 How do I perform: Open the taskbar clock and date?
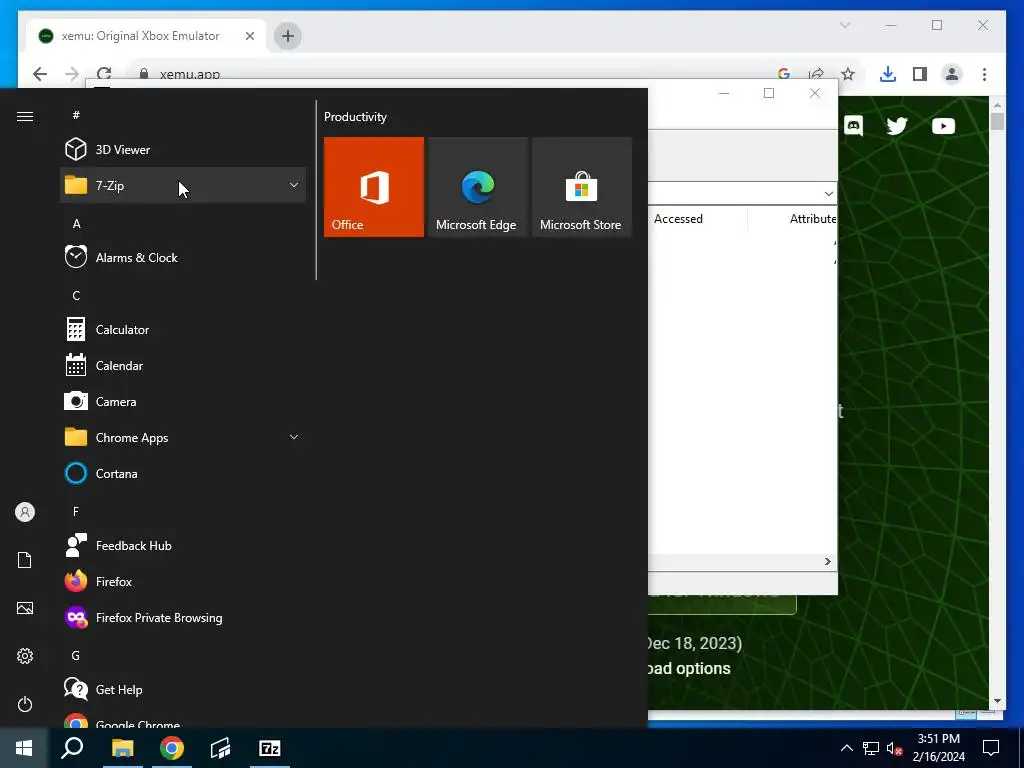[938, 748]
